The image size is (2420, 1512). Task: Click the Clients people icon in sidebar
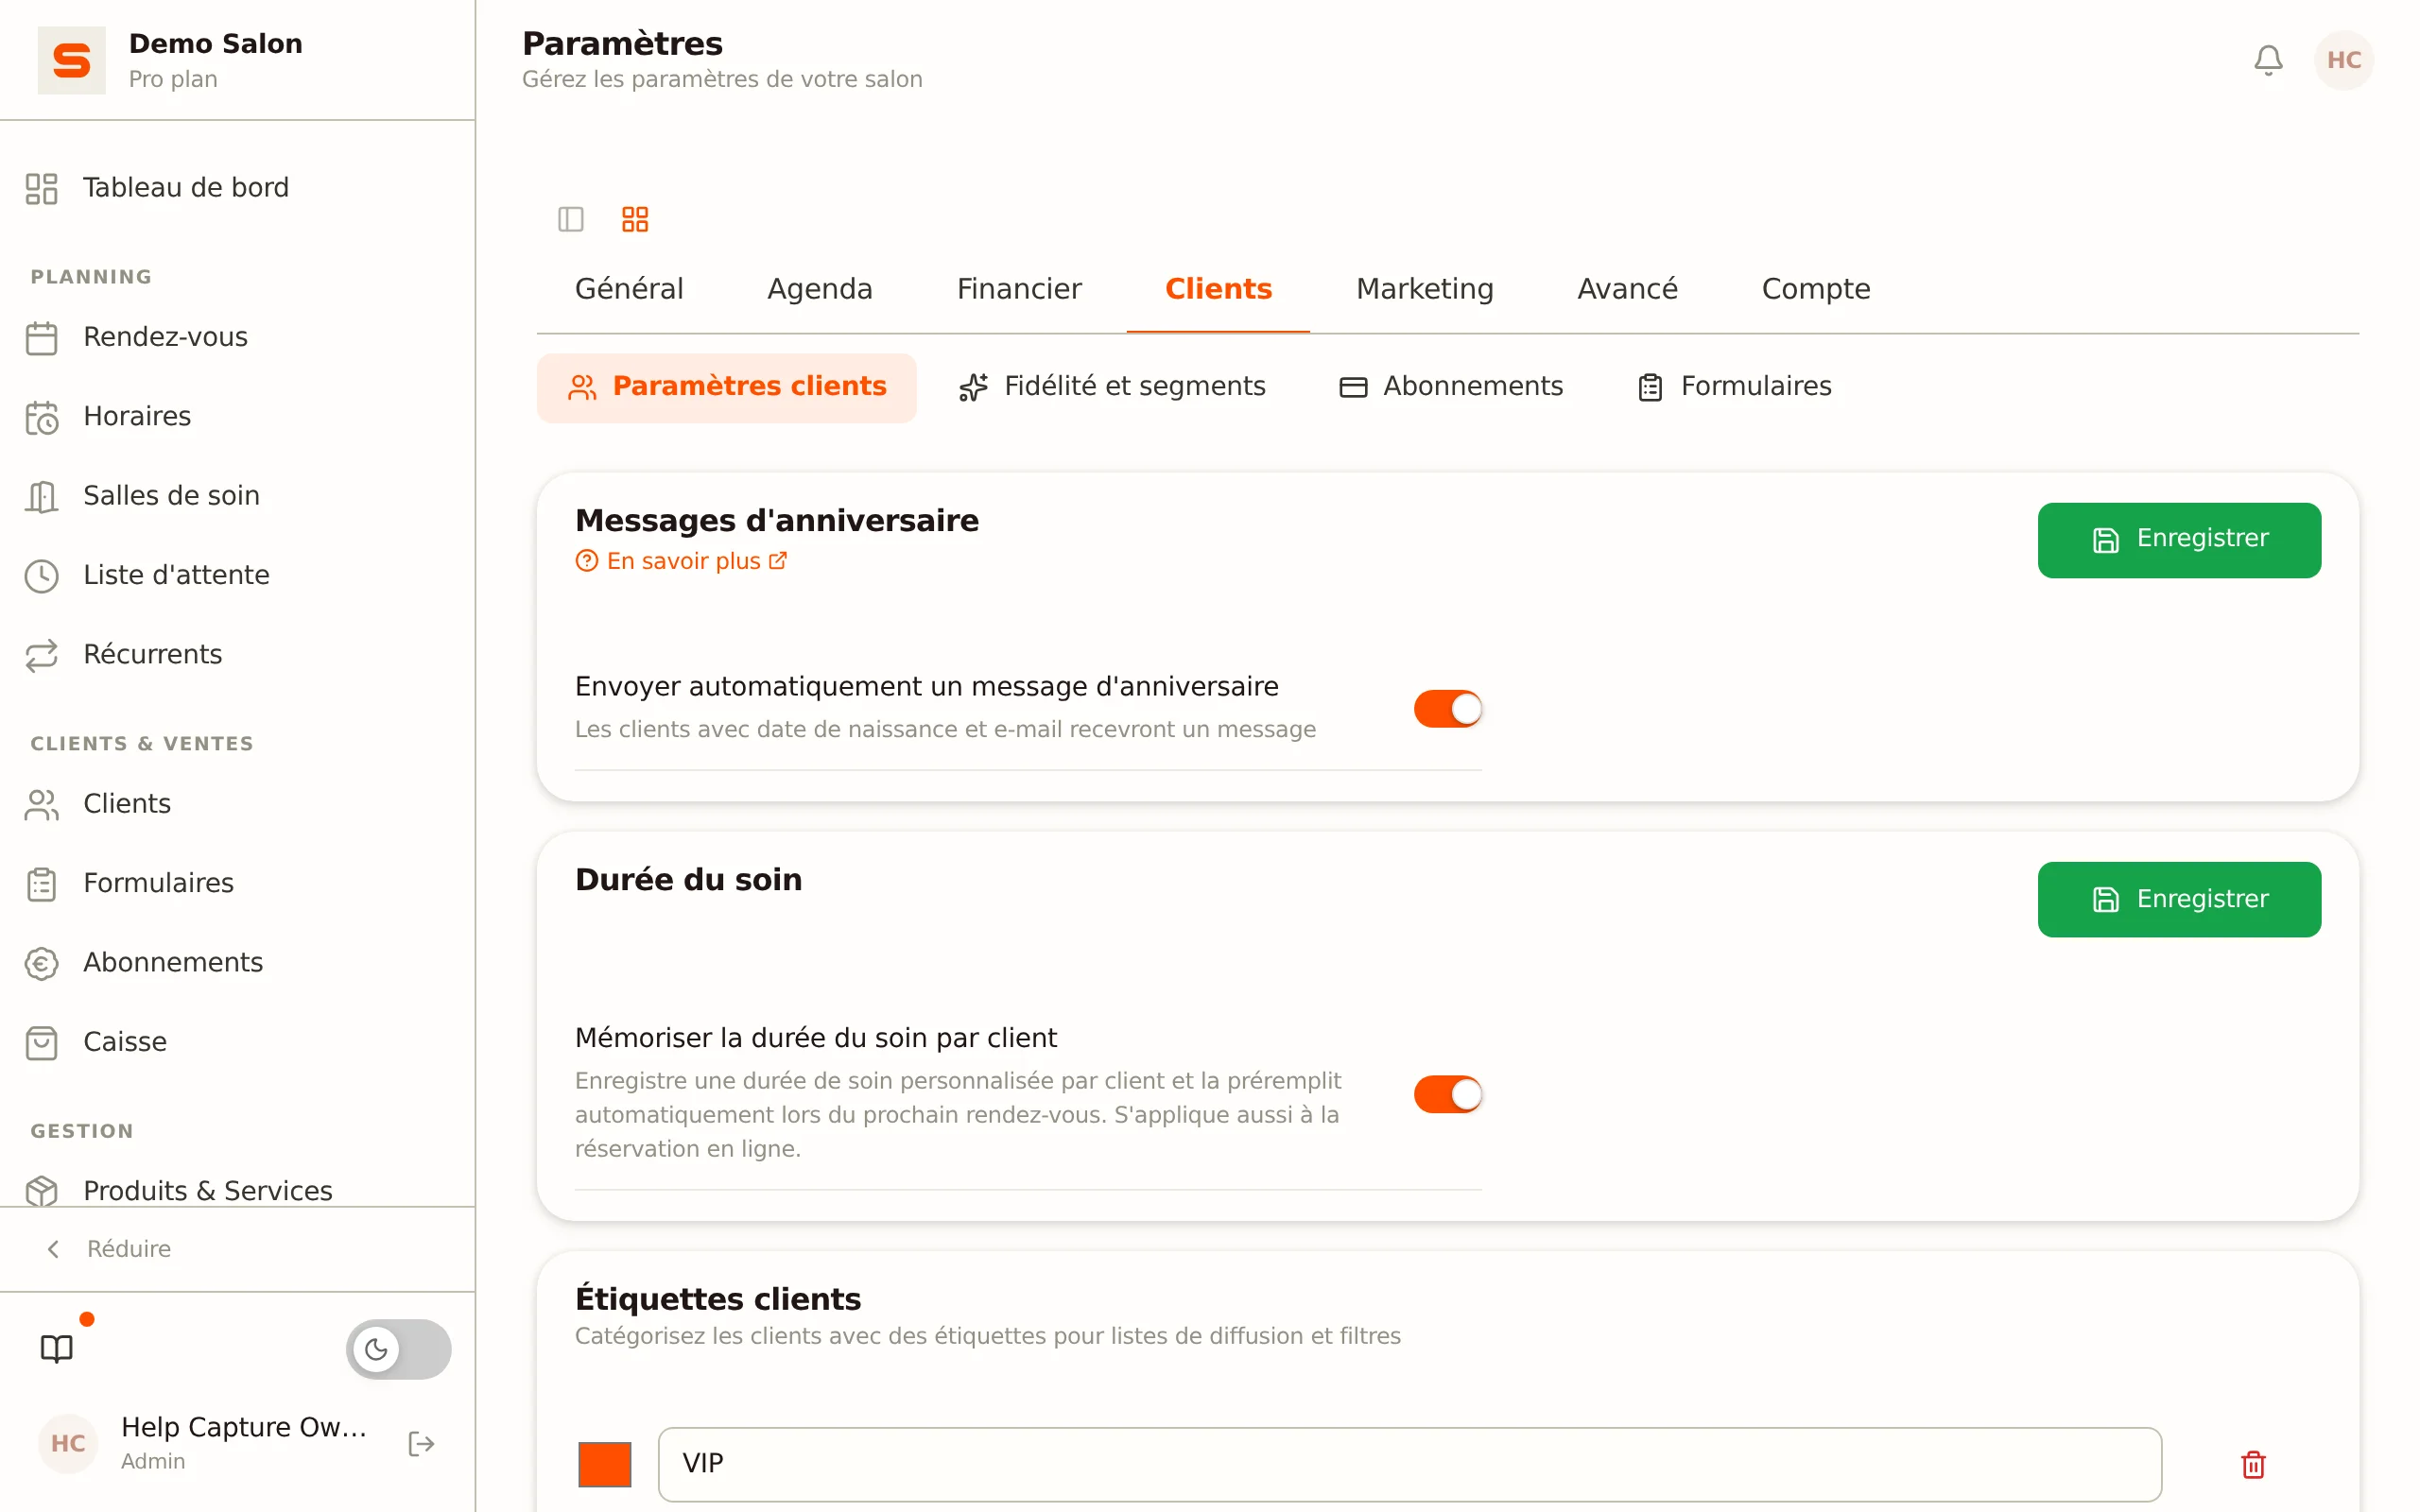click(x=42, y=804)
